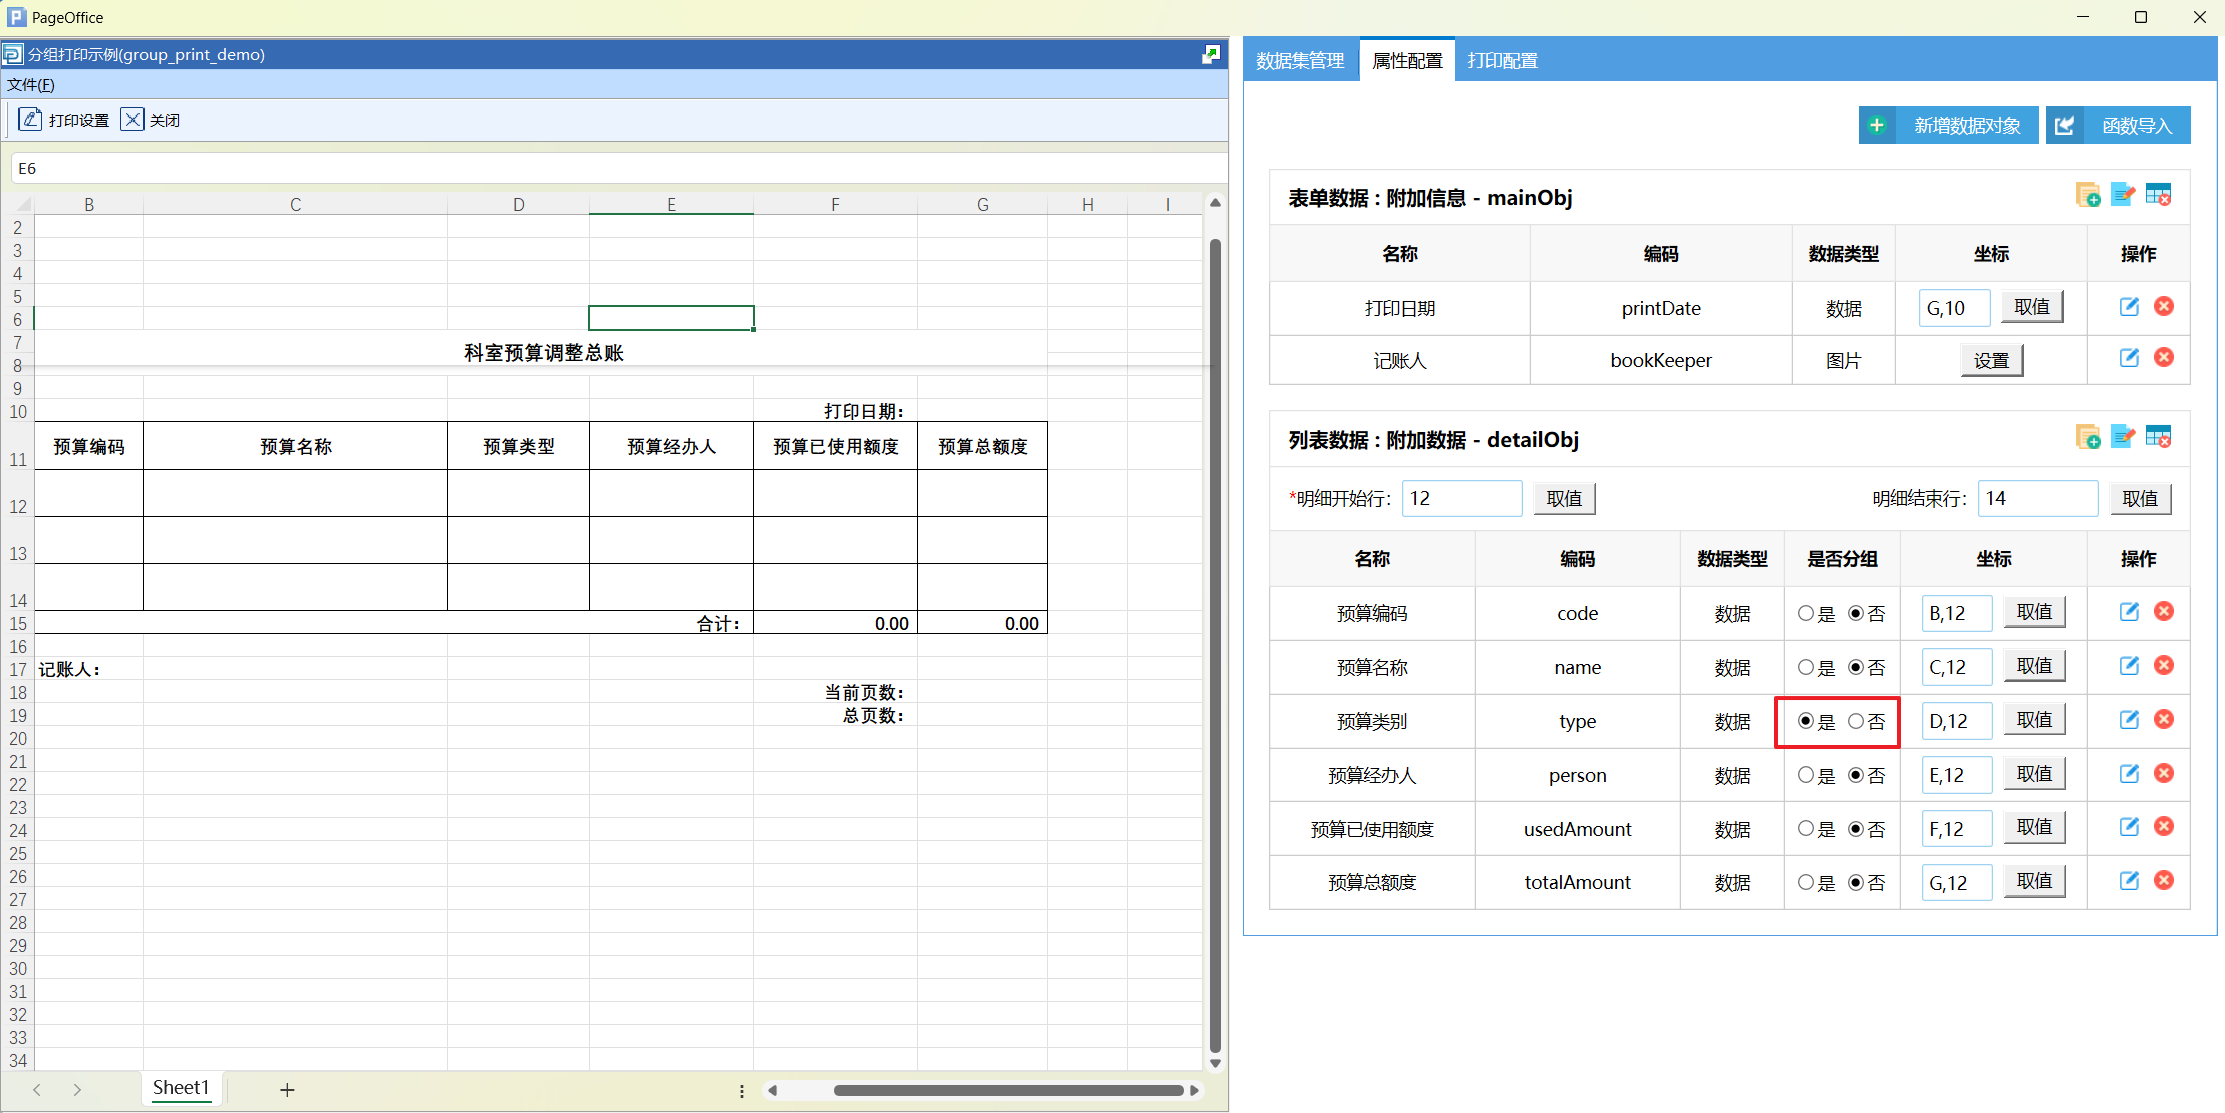Click the 明细开始行 input field
This screenshot has width=2225, height=1113.
(1461, 498)
